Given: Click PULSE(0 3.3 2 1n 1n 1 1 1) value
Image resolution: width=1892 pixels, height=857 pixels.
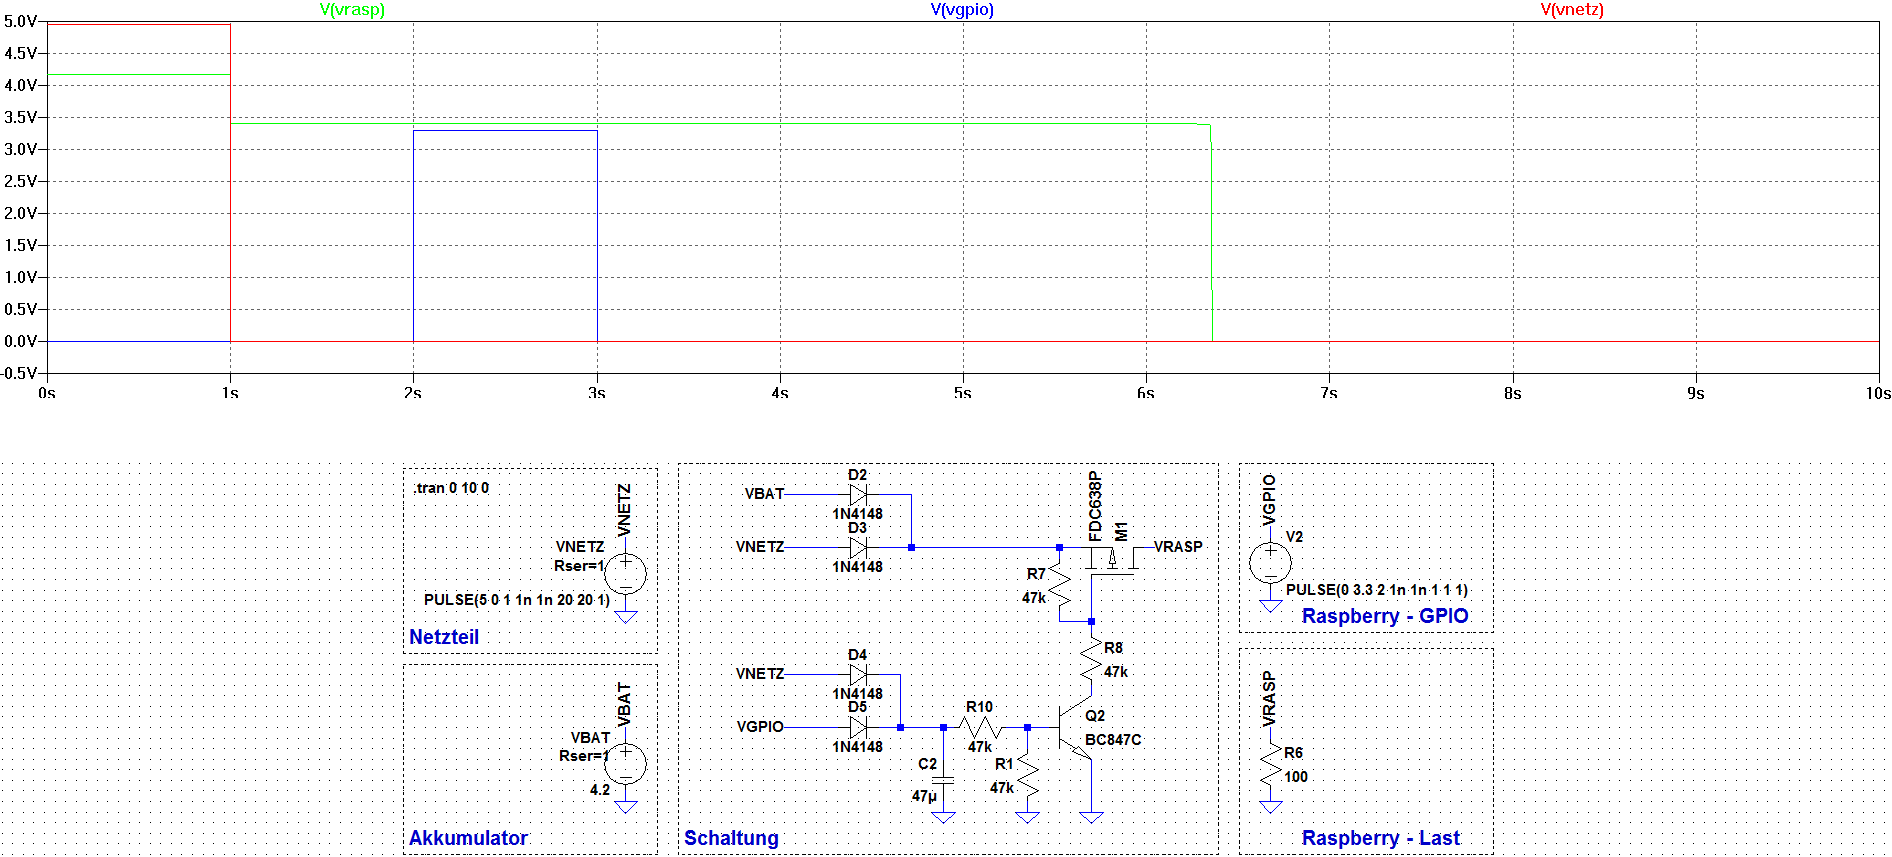Looking at the screenshot, I should point(1377,590).
